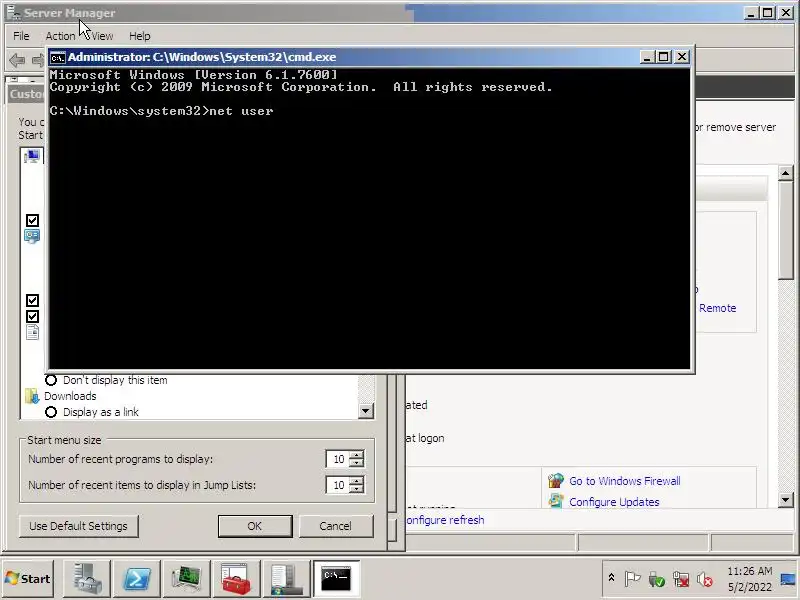Open the Remote link in Server Manager
The width and height of the screenshot is (800, 600).
tap(717, 308)
